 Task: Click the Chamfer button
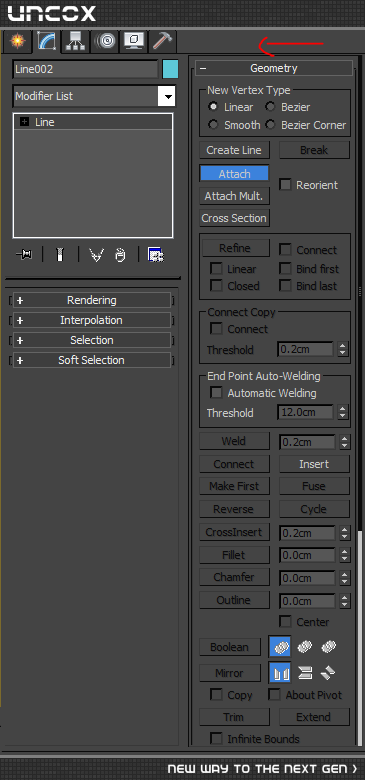tap(235, 577)
